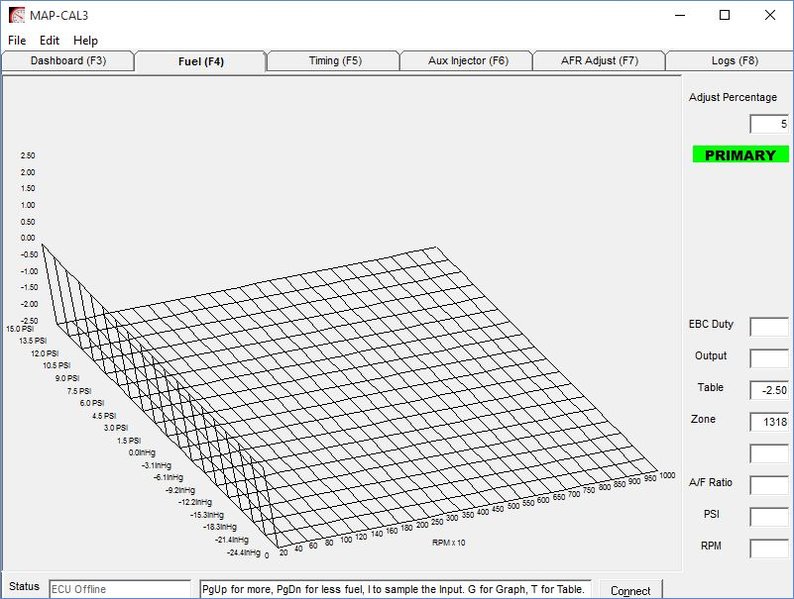This screenshot has height=599, width=794.
Task: Click the '2.50' vertical axis label
Action: tap(28, 155)
